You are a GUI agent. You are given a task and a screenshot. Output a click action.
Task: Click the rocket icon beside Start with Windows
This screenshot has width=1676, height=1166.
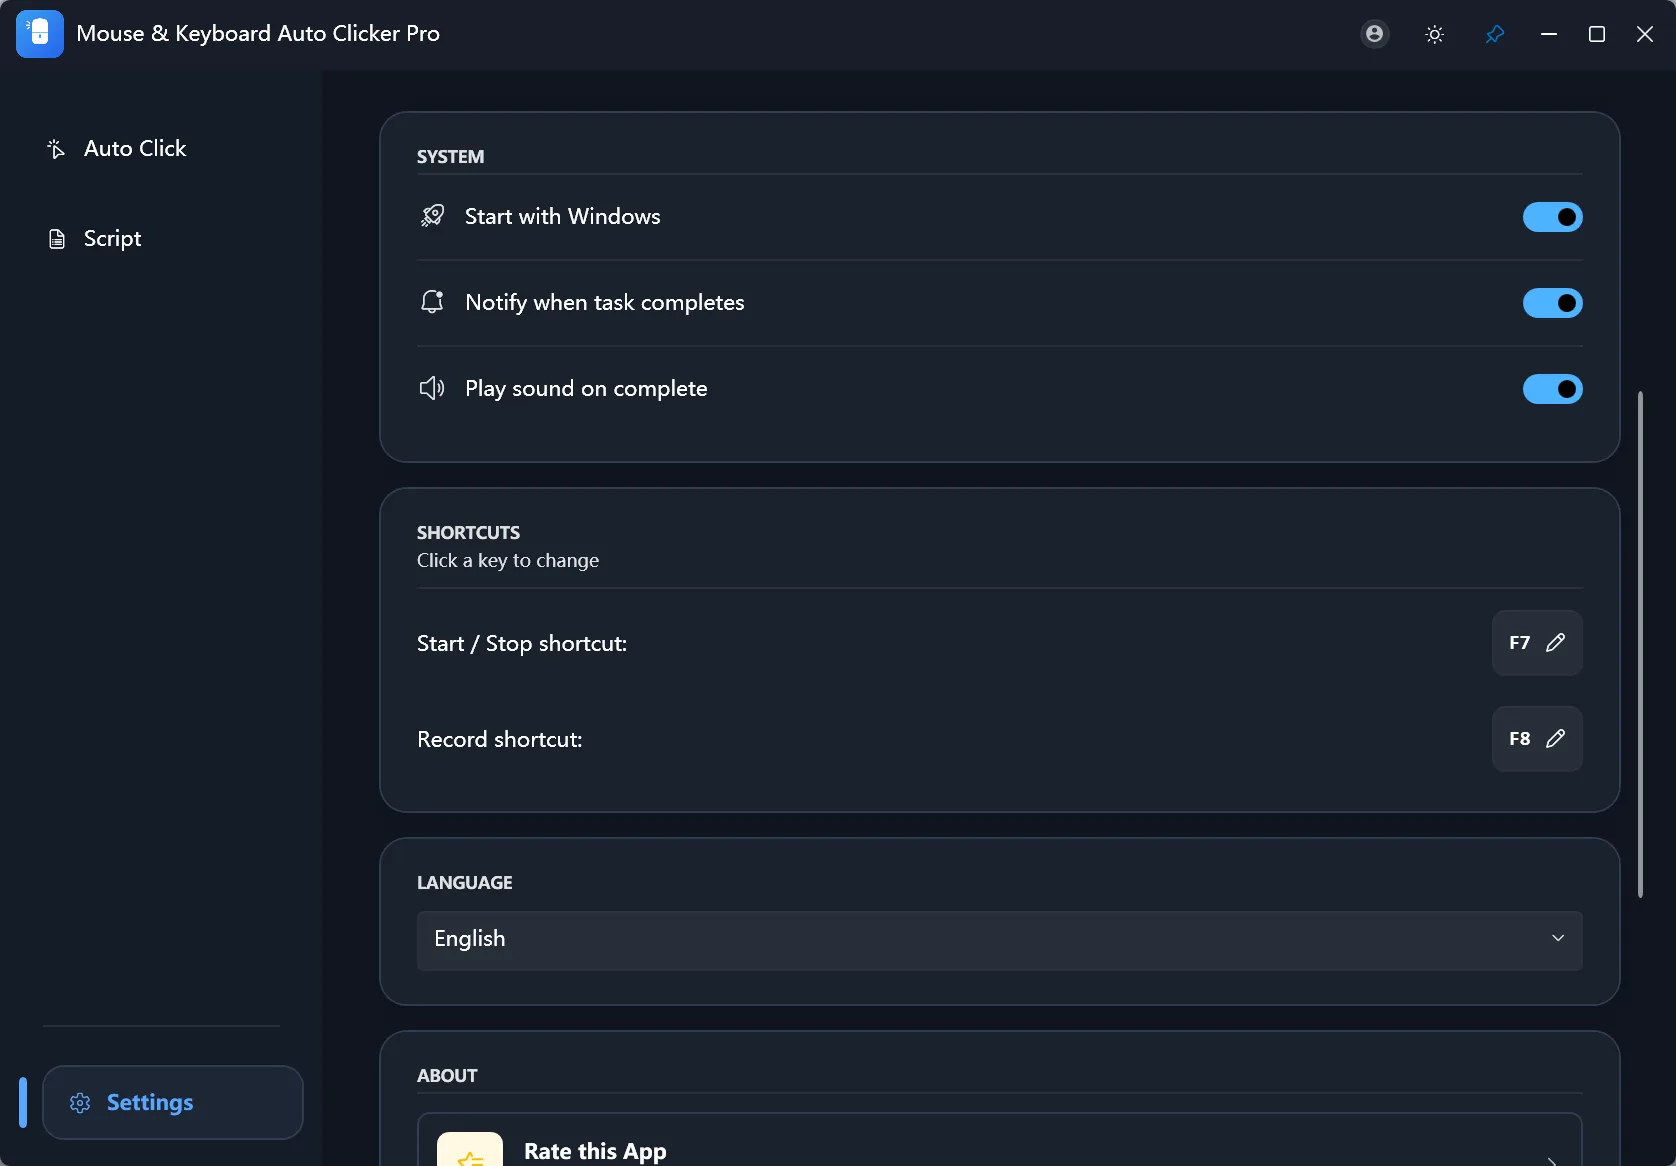pos(432,216)
